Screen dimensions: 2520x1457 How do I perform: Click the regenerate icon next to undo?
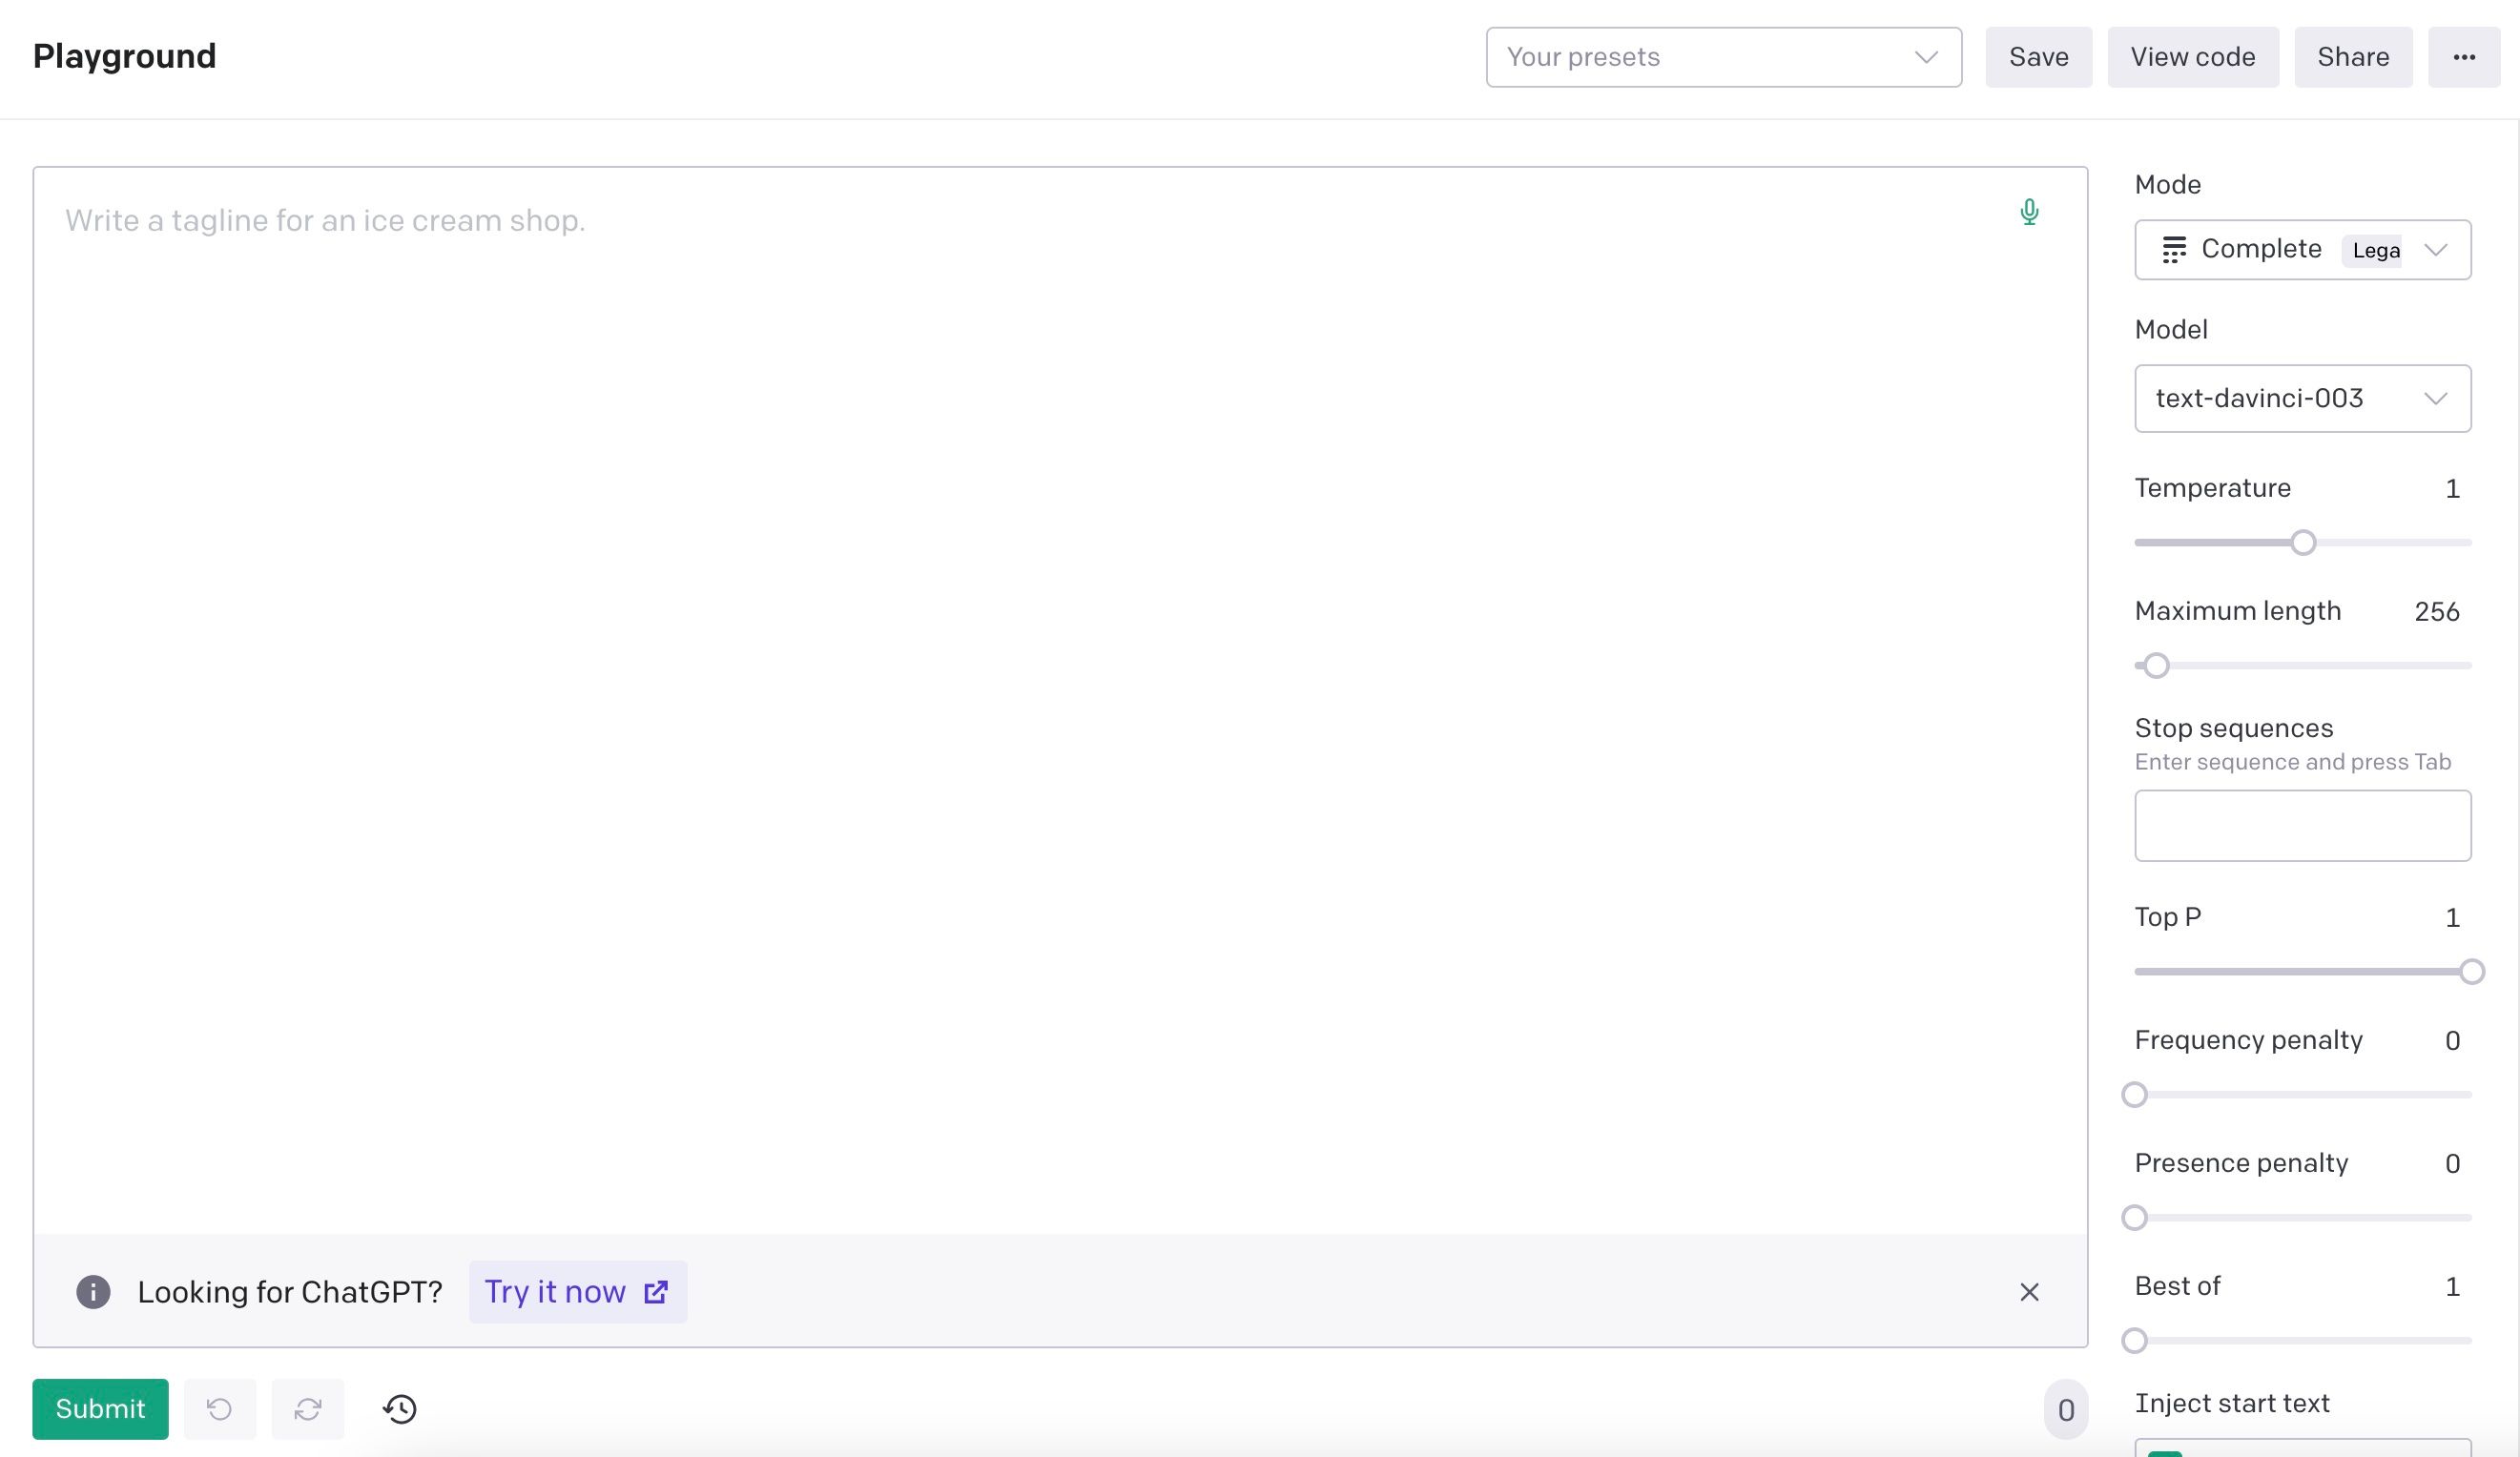(307, 1409)
